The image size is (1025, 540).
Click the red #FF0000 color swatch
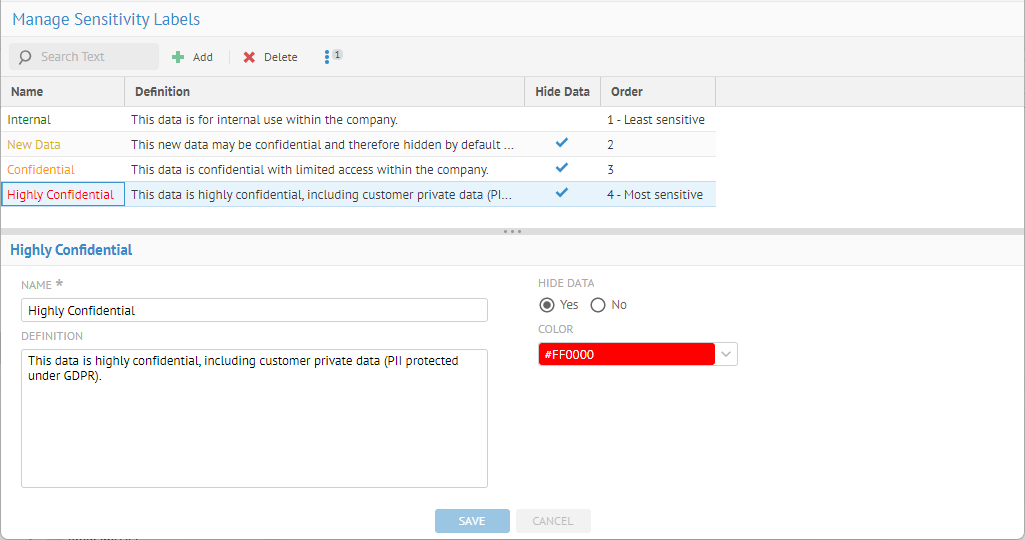pos(626,354)
